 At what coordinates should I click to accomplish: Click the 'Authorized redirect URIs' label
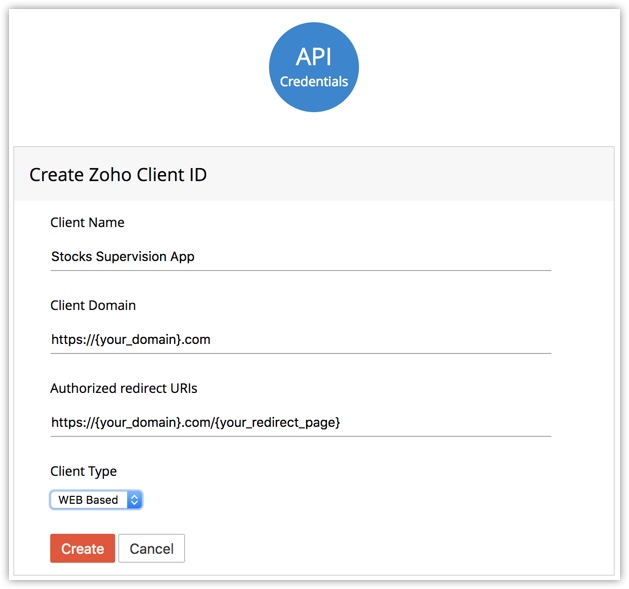131,388
